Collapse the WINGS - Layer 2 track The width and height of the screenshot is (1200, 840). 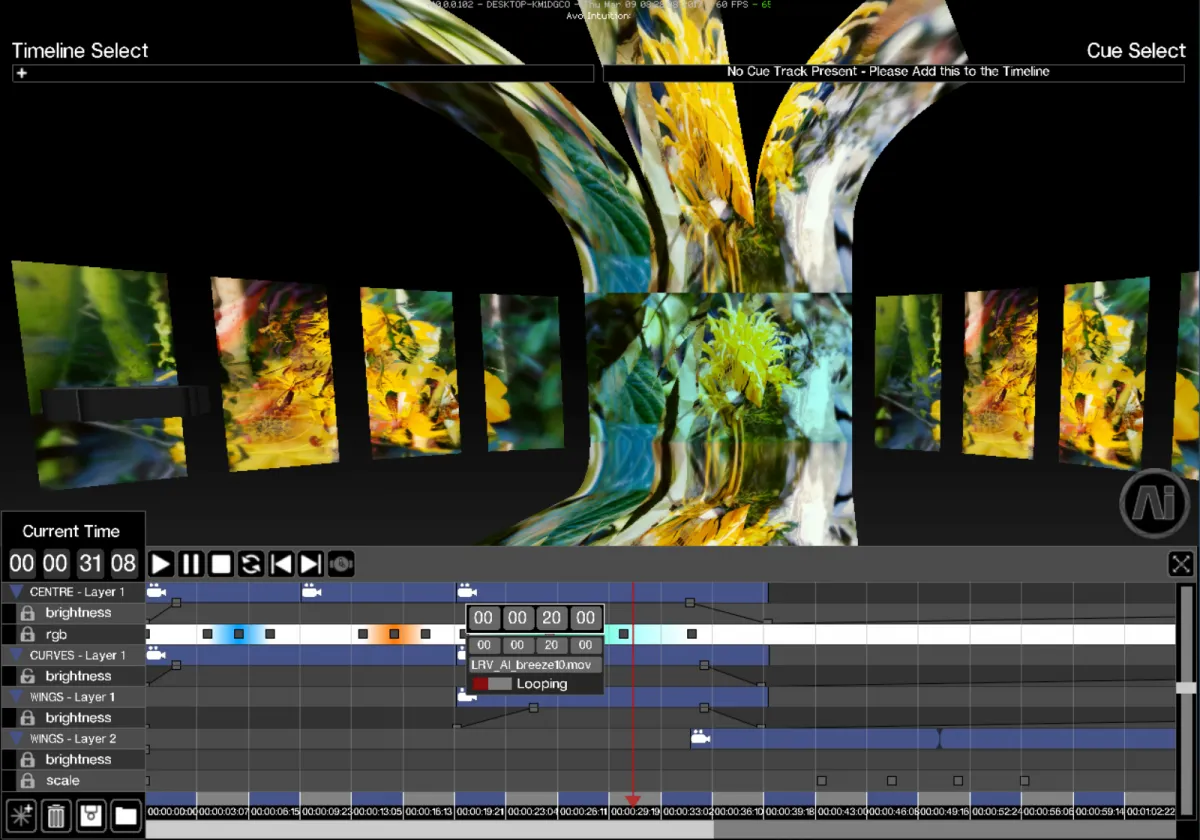point(16,739)
